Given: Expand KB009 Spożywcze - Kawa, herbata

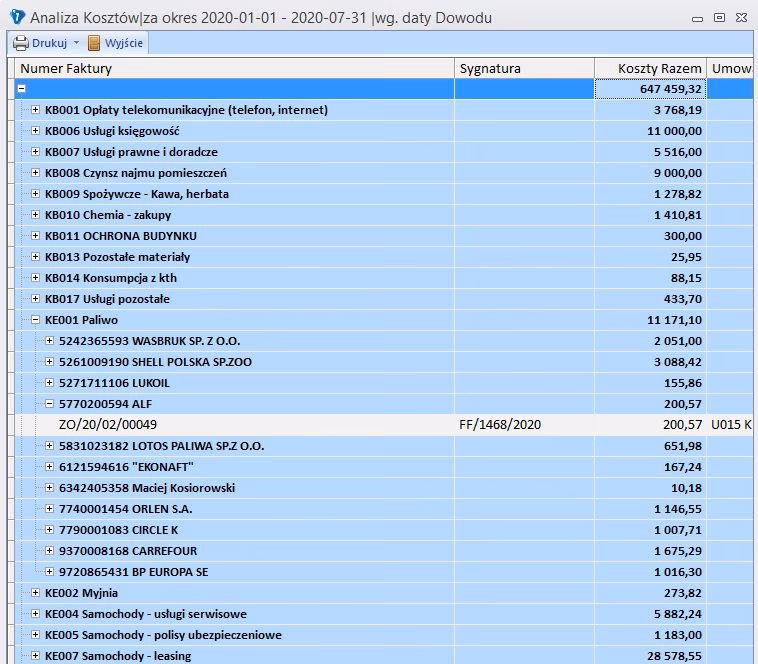Looking at the screenshot, I should point(35,194).
